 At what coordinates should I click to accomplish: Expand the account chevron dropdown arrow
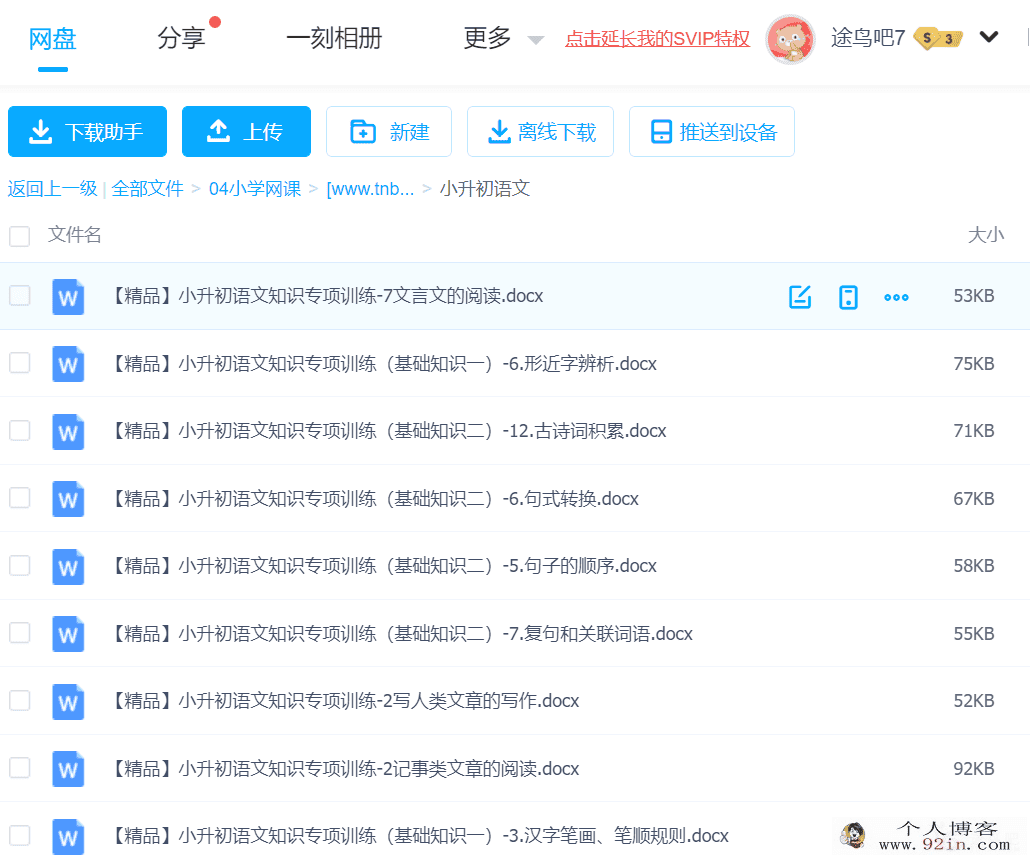pyautogui.click(x=989, y=37)
